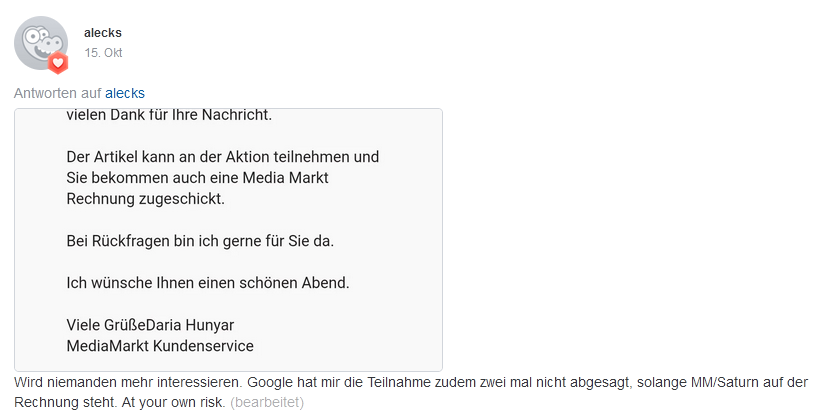
Task: Click the "Antworten auf" label
Action: pos(57,93)
